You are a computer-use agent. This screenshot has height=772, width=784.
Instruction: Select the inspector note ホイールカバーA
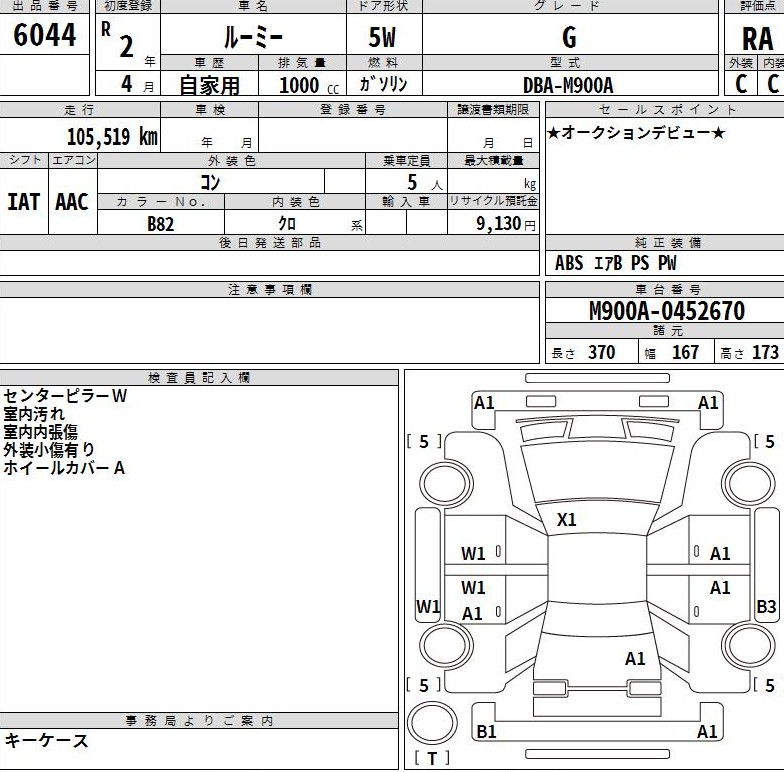coord(64,468)
